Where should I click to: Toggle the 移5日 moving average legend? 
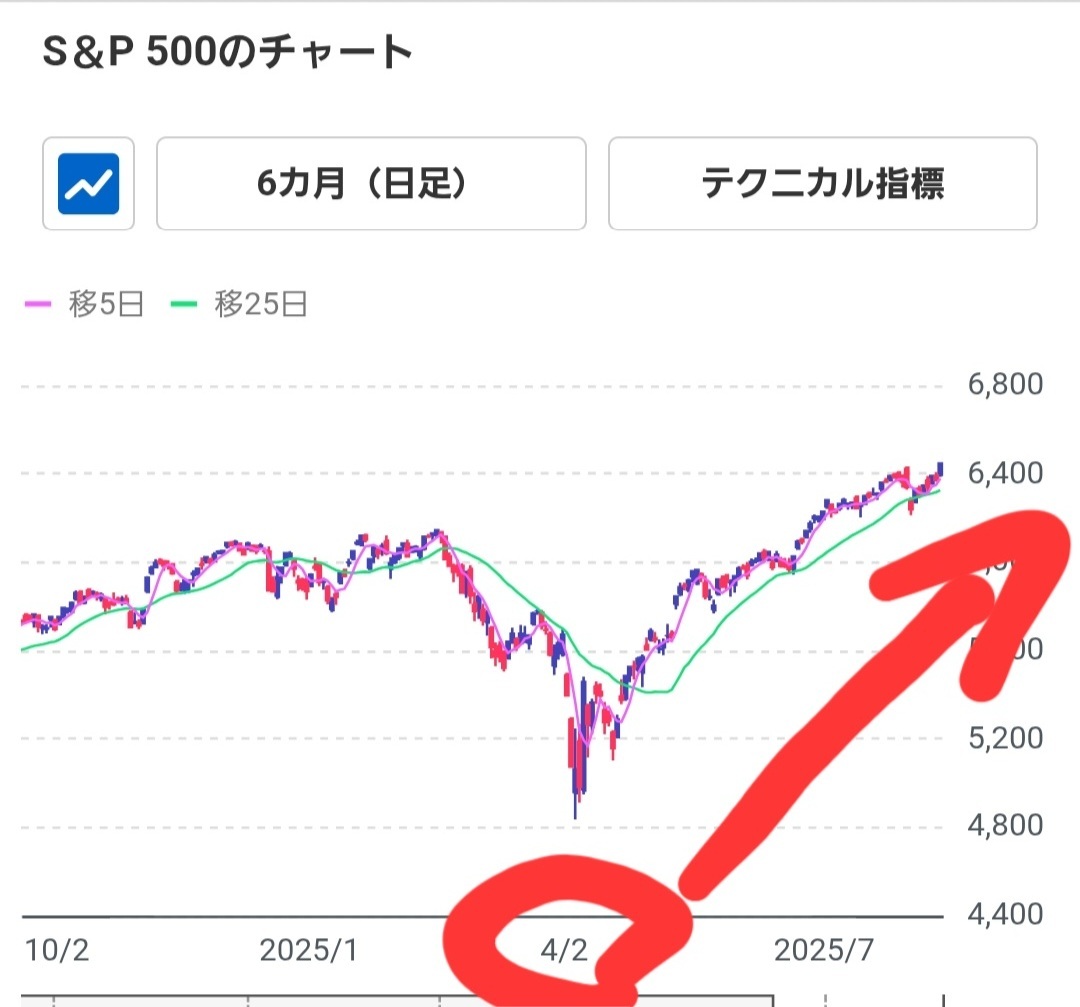tap(84, 304)
